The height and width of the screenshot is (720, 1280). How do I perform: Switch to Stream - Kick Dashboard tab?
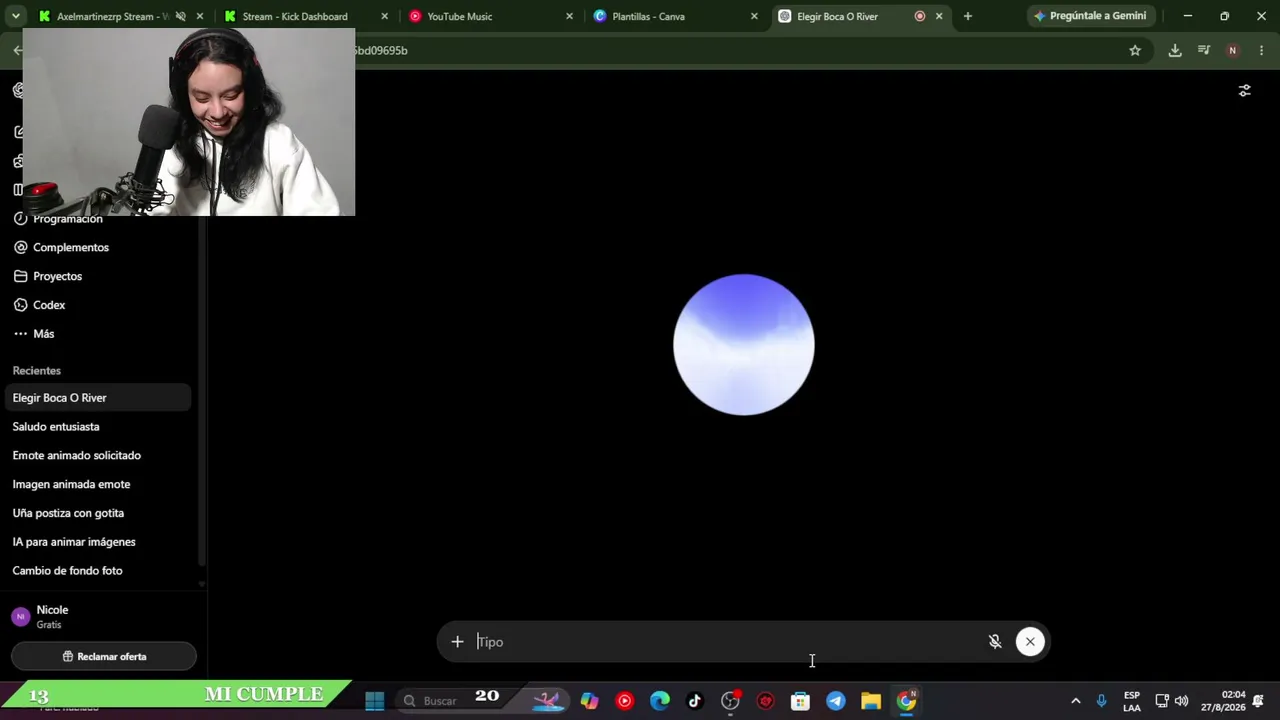click(295, 16)
